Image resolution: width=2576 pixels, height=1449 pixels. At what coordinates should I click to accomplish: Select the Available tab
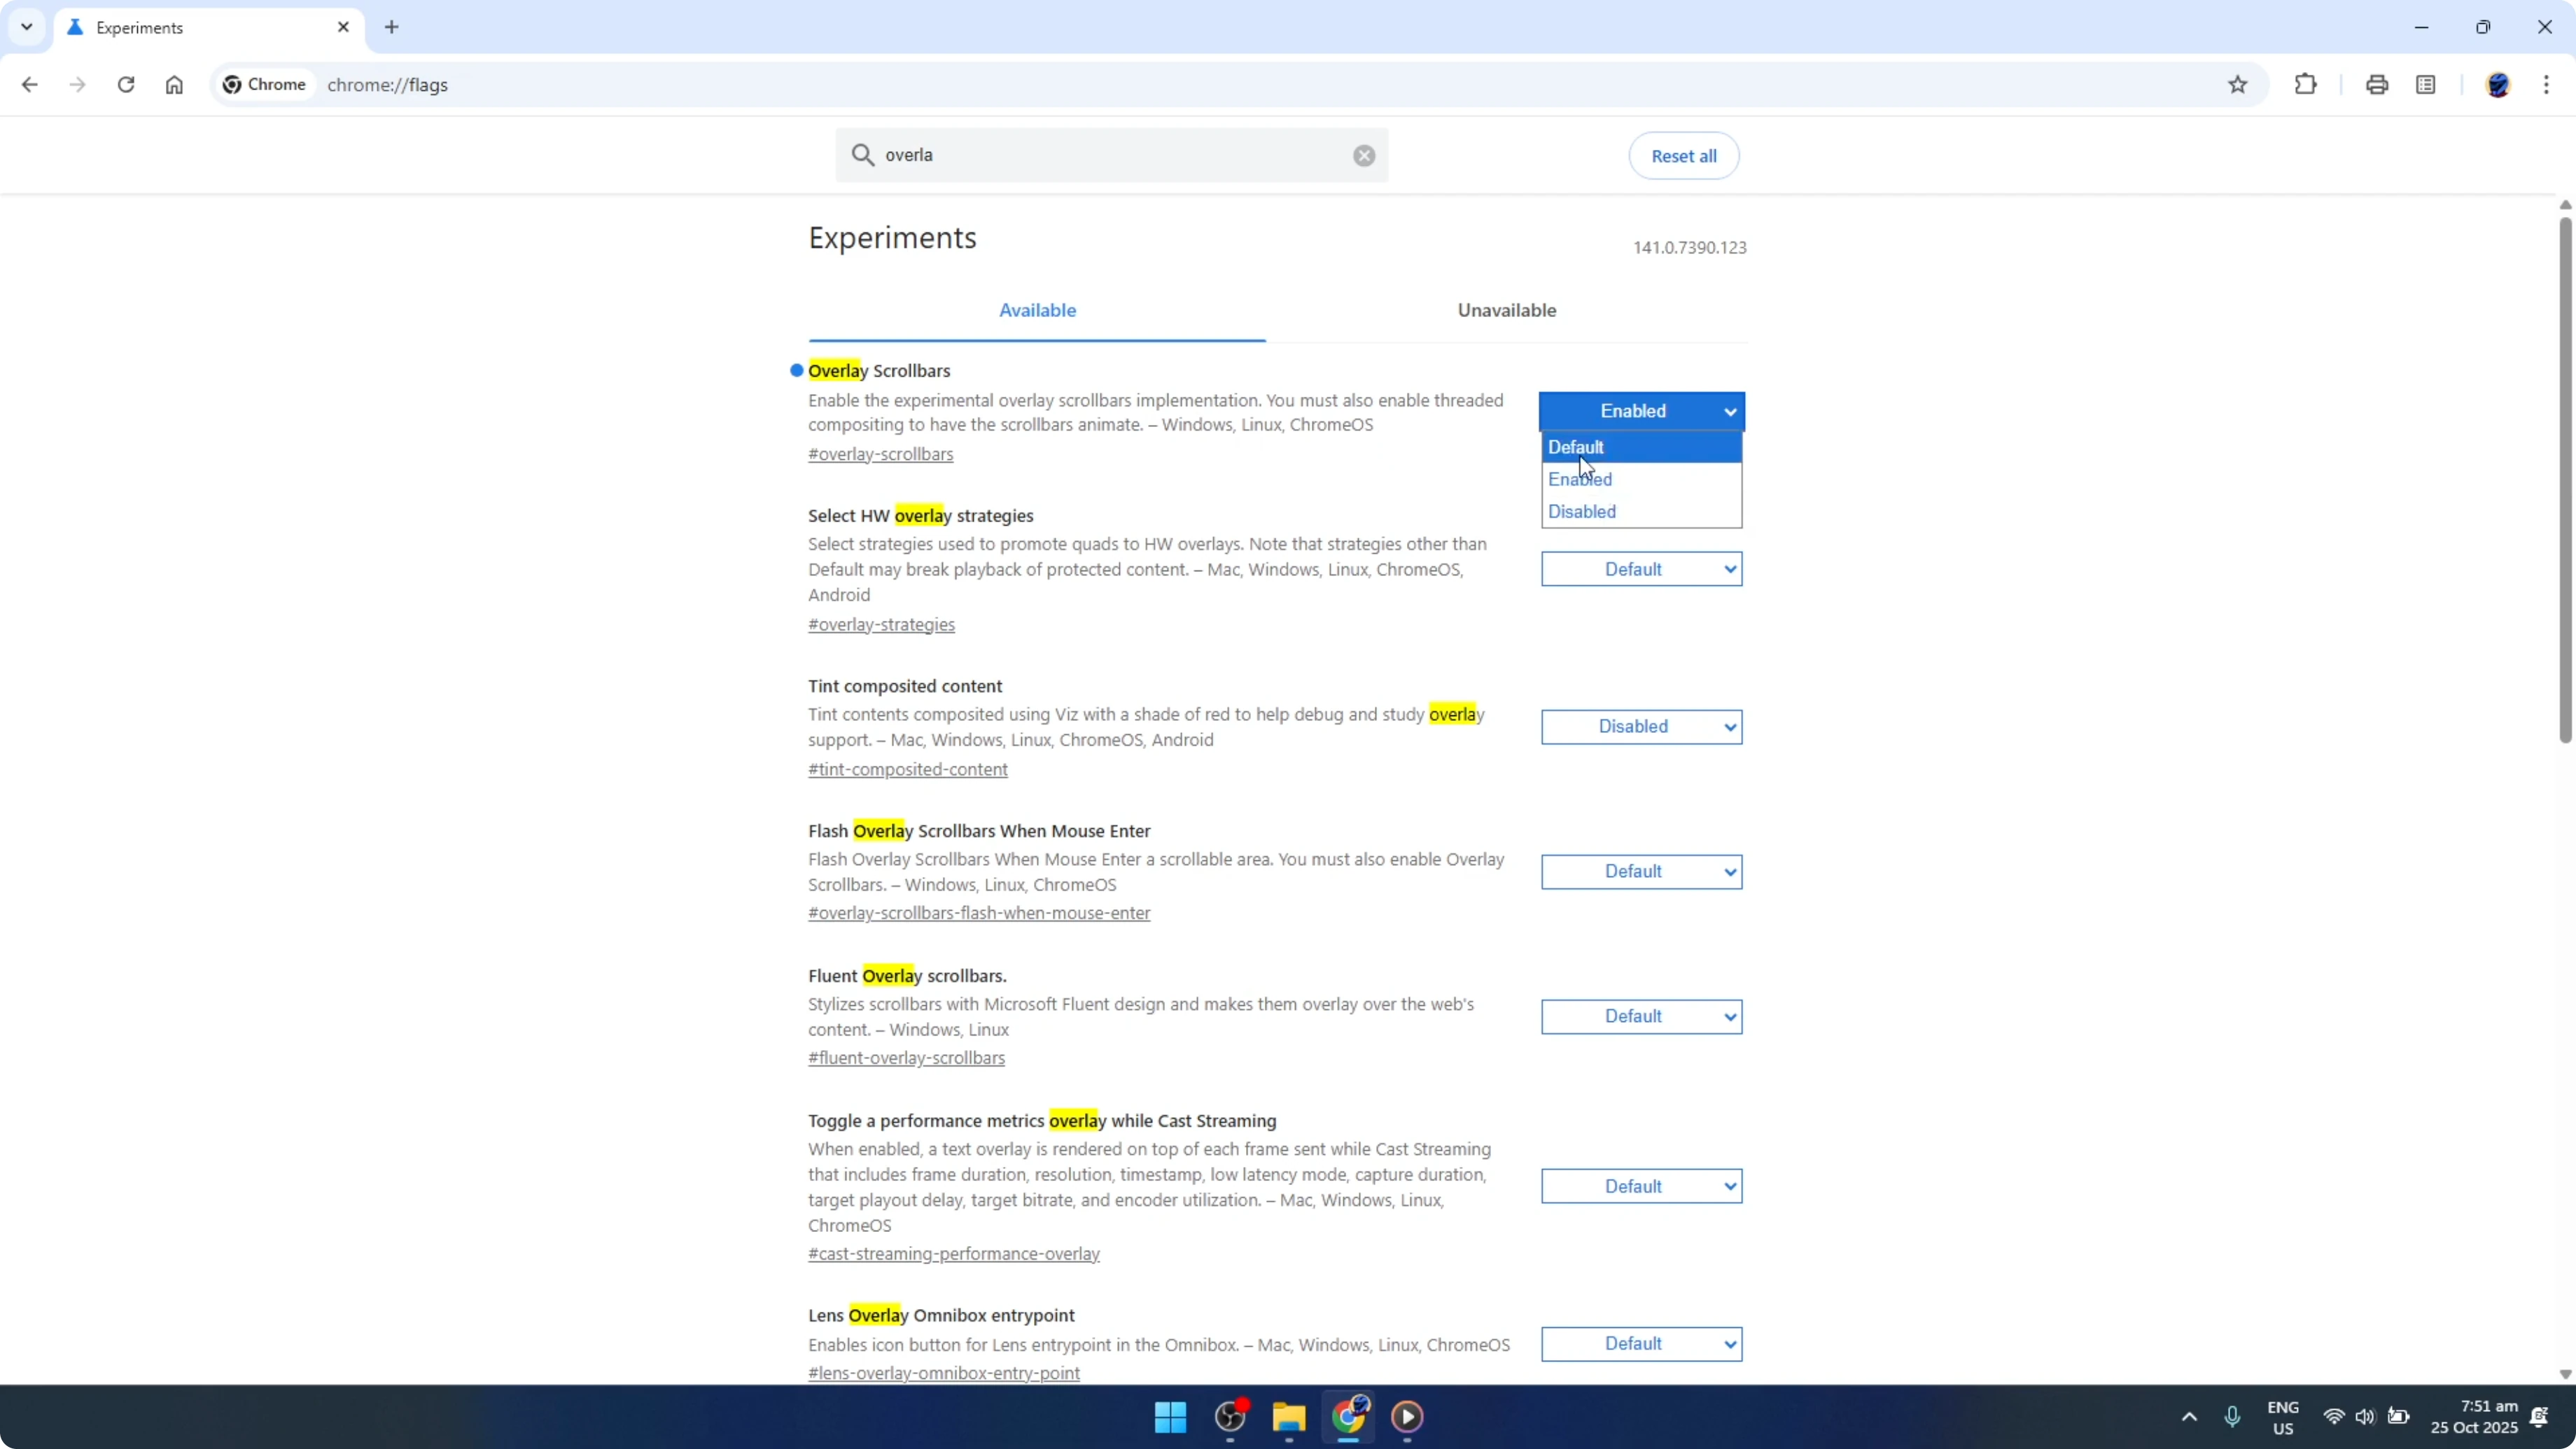tap(1037, 310)
